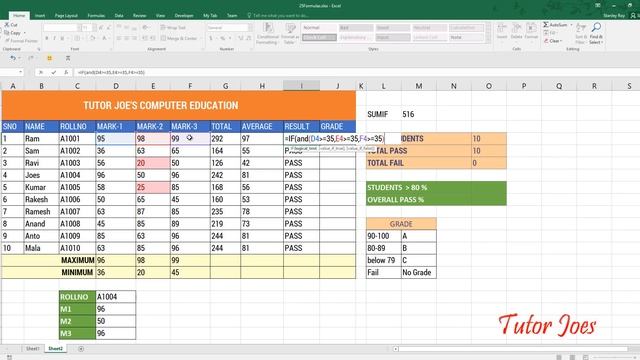The width and height of the screenshot is (640, 360).
Task: Toggle Italic formatting
Action: (54, 38)
